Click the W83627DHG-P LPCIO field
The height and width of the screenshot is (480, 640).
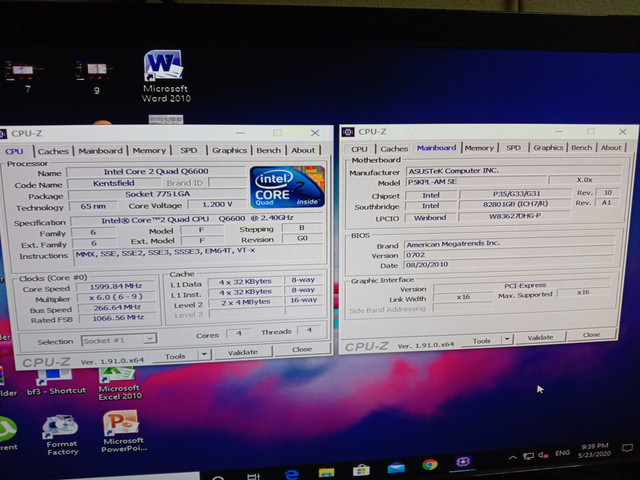click(x=515, y=216)
